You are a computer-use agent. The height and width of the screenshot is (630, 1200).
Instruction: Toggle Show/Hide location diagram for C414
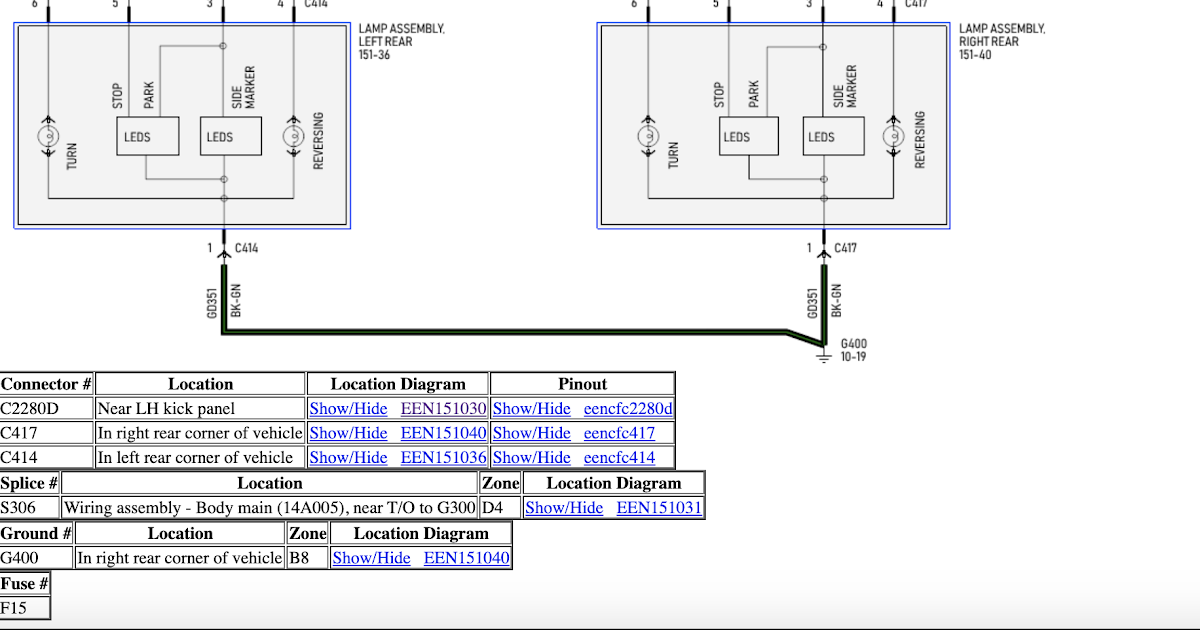click(348, 457)
